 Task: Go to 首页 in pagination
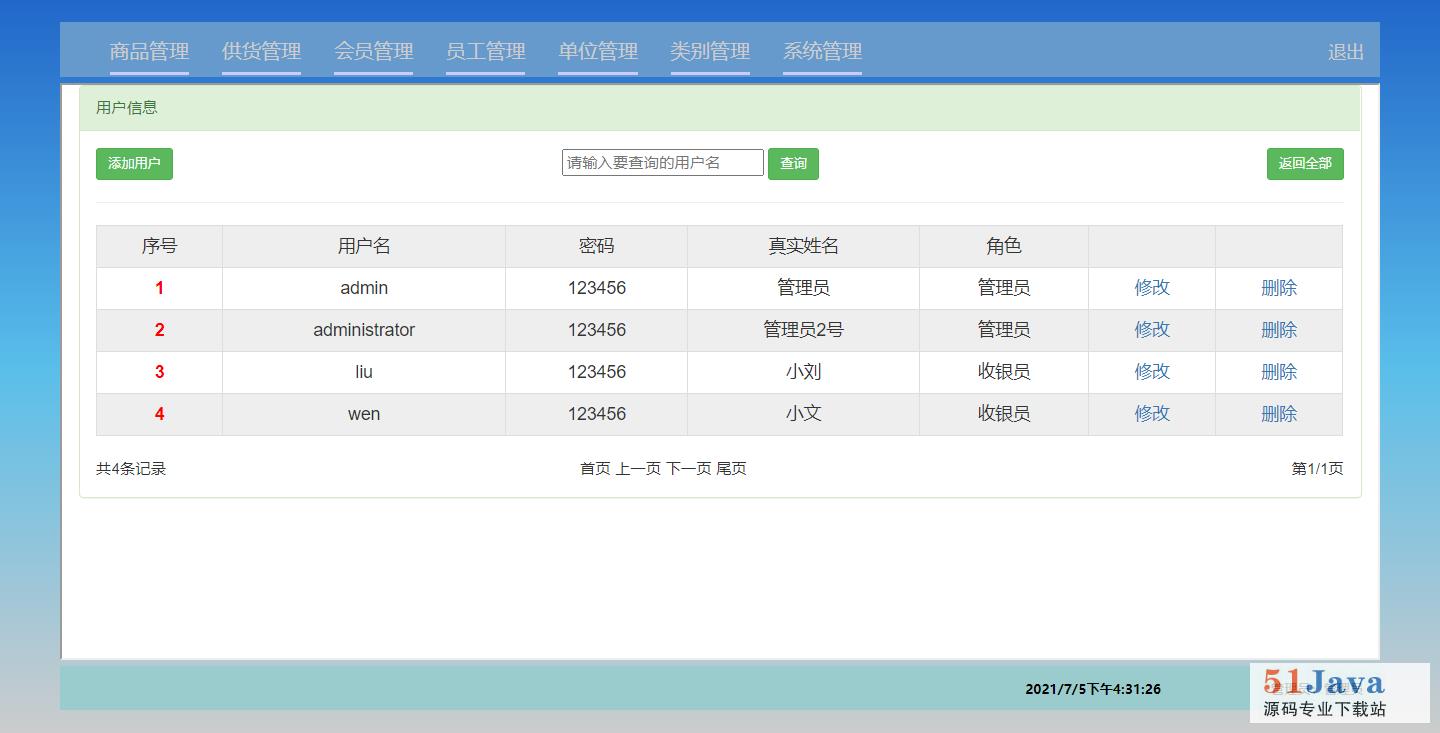[595, 469]
